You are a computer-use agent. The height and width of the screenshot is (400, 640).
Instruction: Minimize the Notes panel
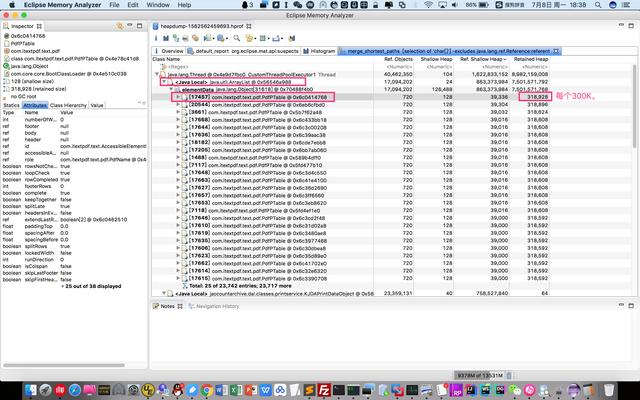(621, 305)
